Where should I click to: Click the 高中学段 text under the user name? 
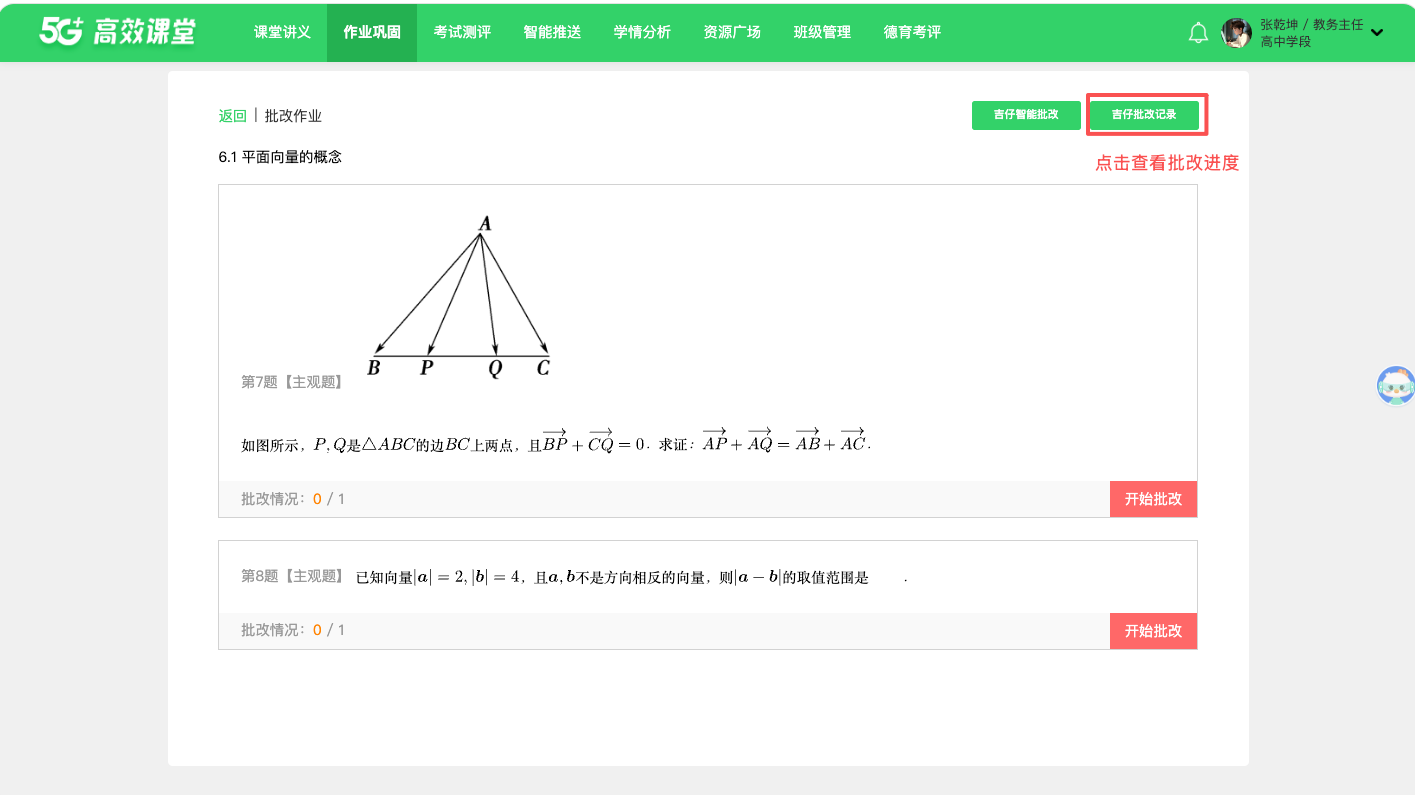[x=1285, y=42]
